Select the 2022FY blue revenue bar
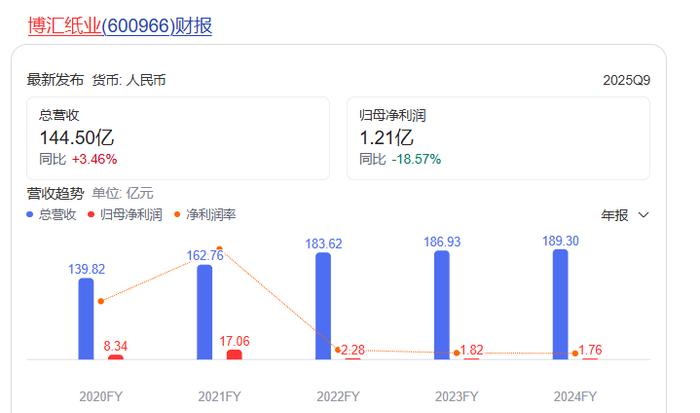The width and height of the screenshot is (700, 413). [323, 306]
